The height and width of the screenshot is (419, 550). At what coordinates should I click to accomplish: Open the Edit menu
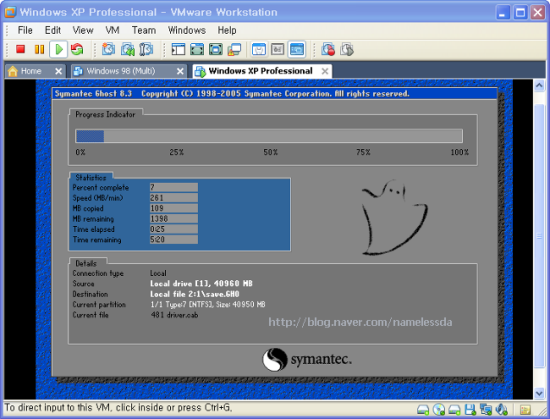pyautogui.click(x=53, y=30)
